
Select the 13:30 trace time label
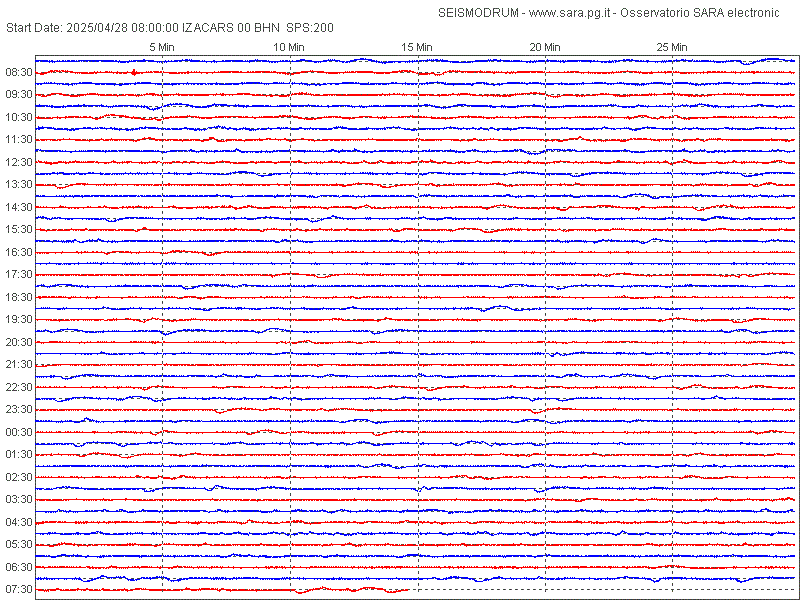coord(19,185)
